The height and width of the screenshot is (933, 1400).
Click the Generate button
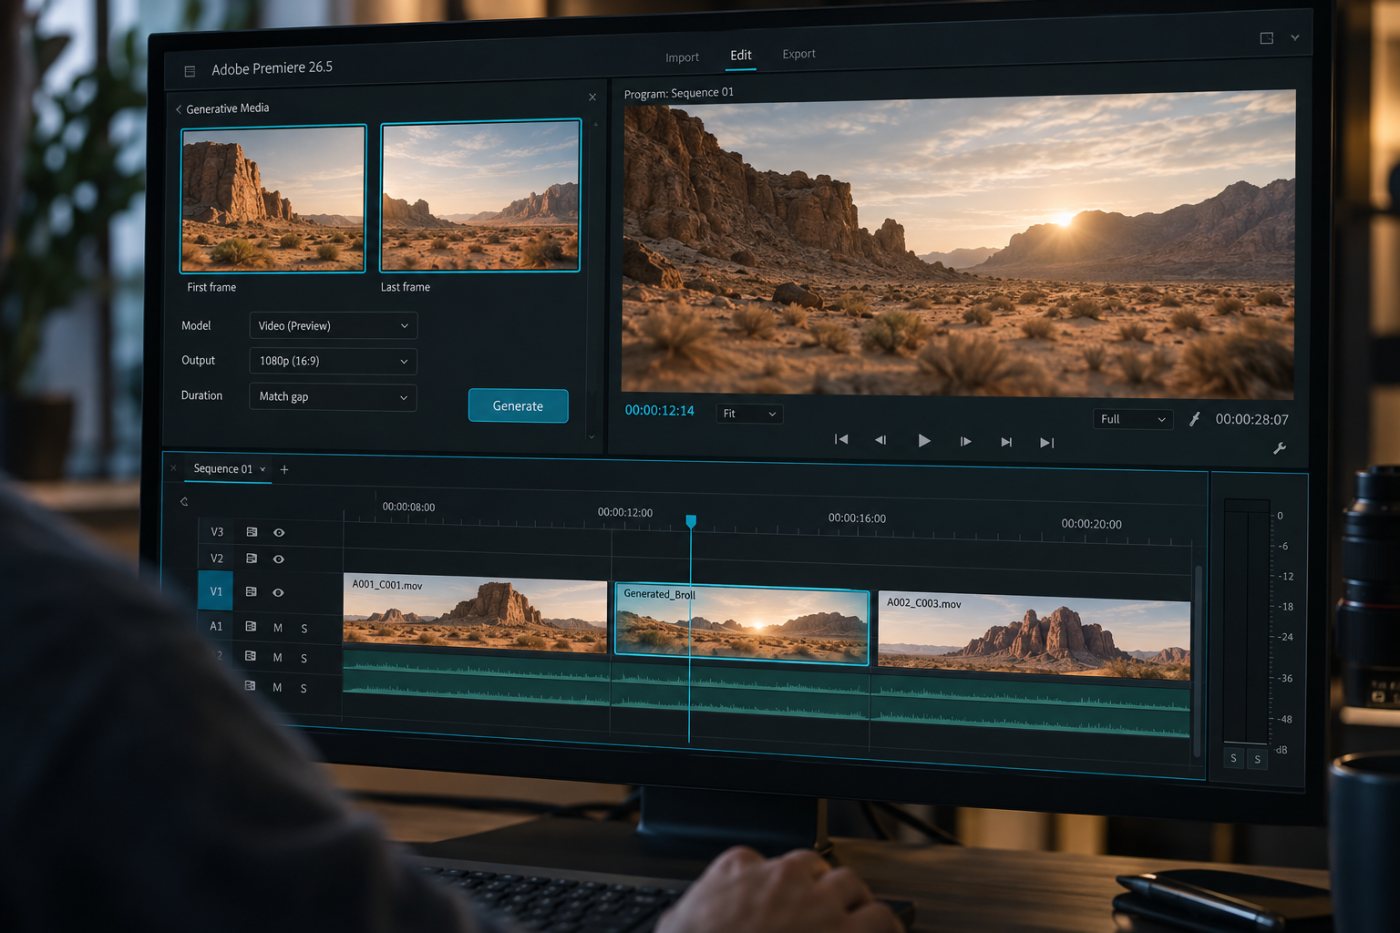click(x=518, y=406)
